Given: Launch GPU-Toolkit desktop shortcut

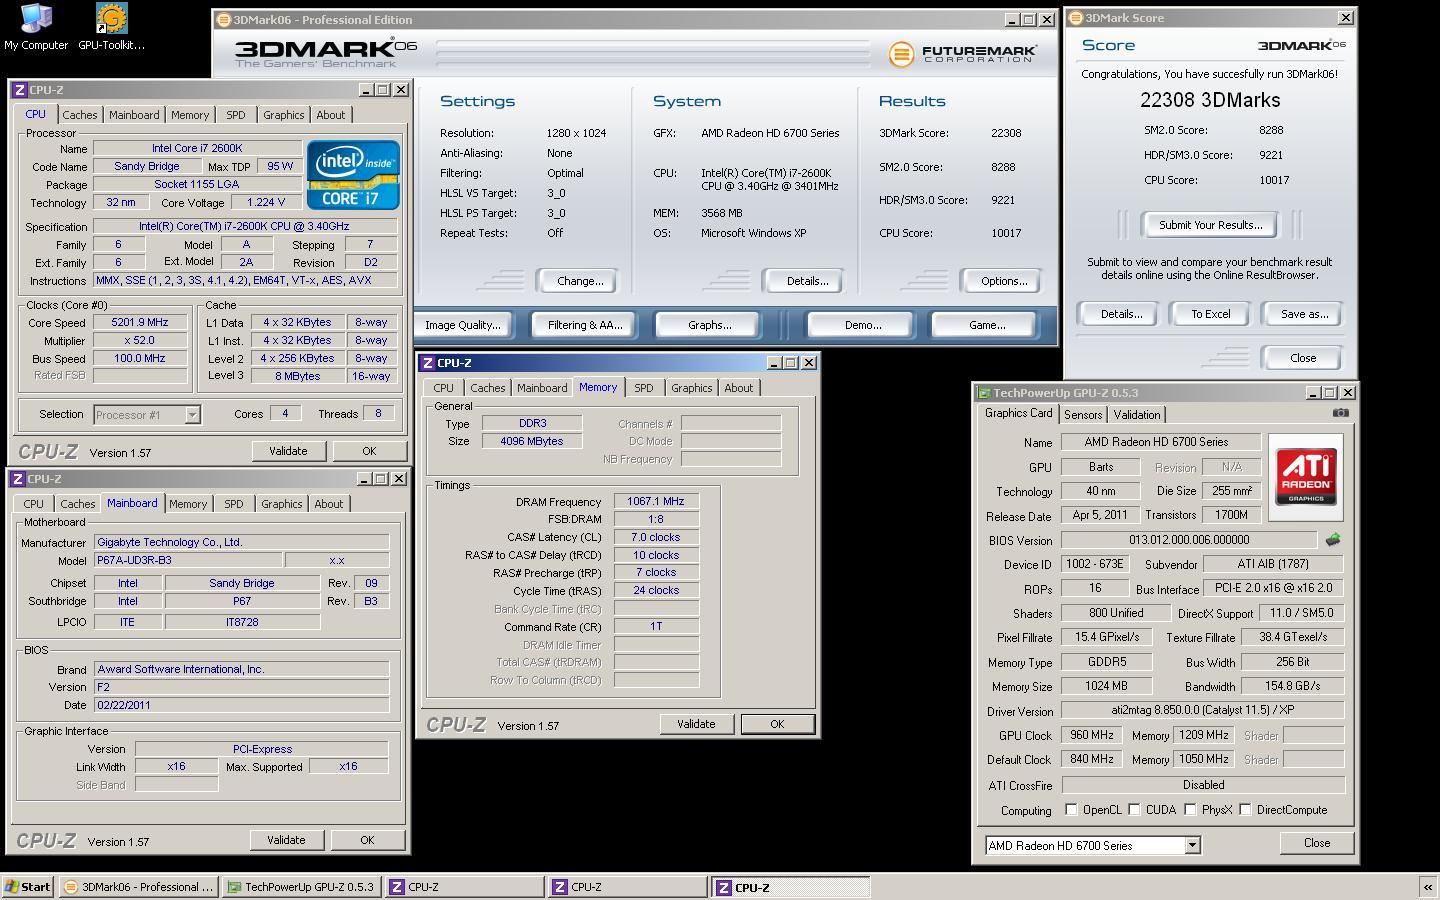Looking at the screenshot, I should pos(111,27).
